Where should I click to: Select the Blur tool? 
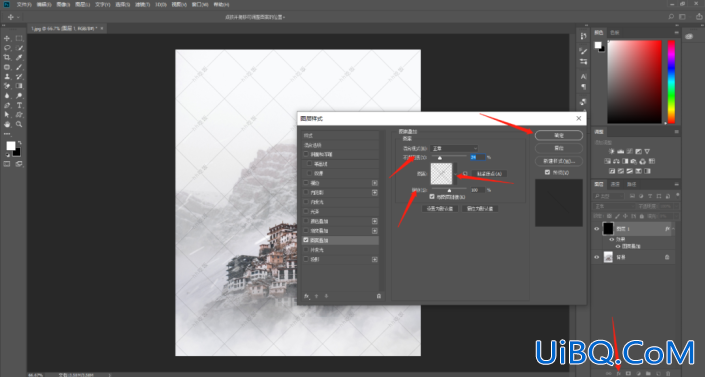(x=7, y=95)
